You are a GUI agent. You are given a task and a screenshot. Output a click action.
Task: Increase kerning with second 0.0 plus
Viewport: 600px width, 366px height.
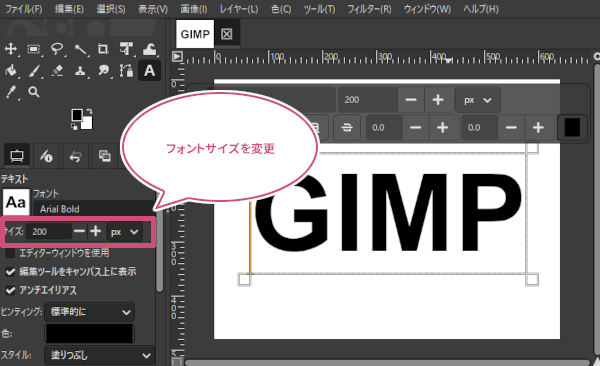[x=538, y=127]
